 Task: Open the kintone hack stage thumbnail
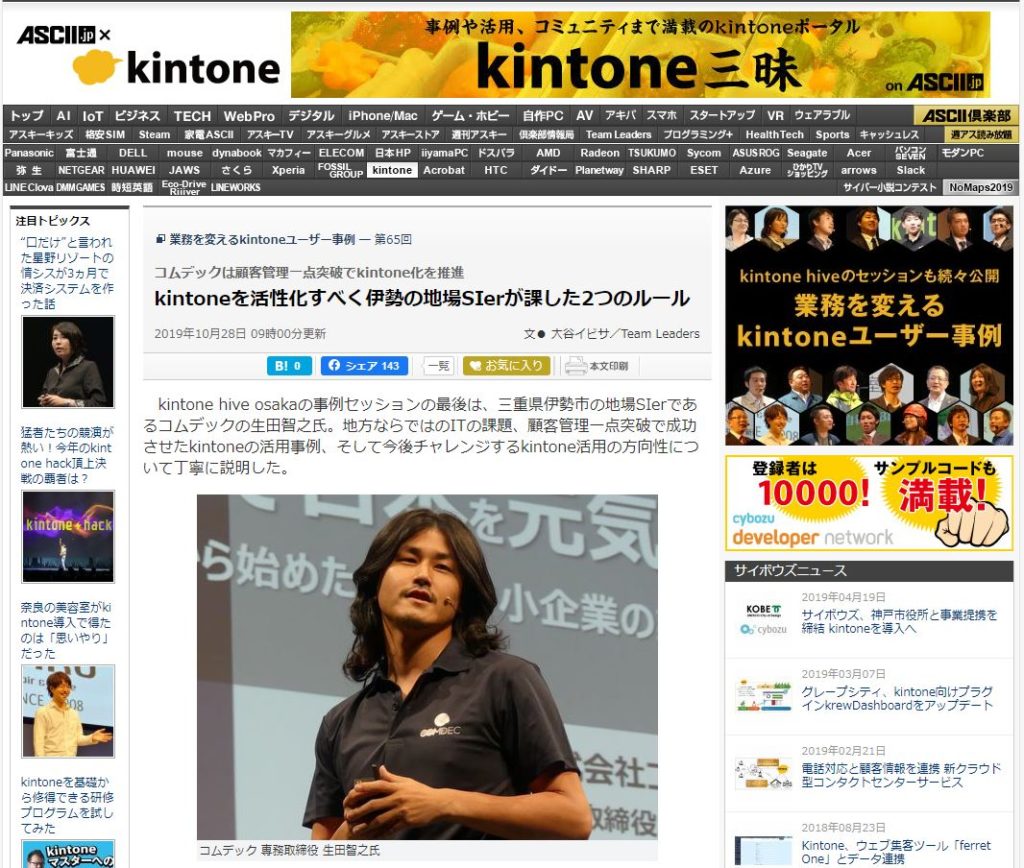pos(68,536)
